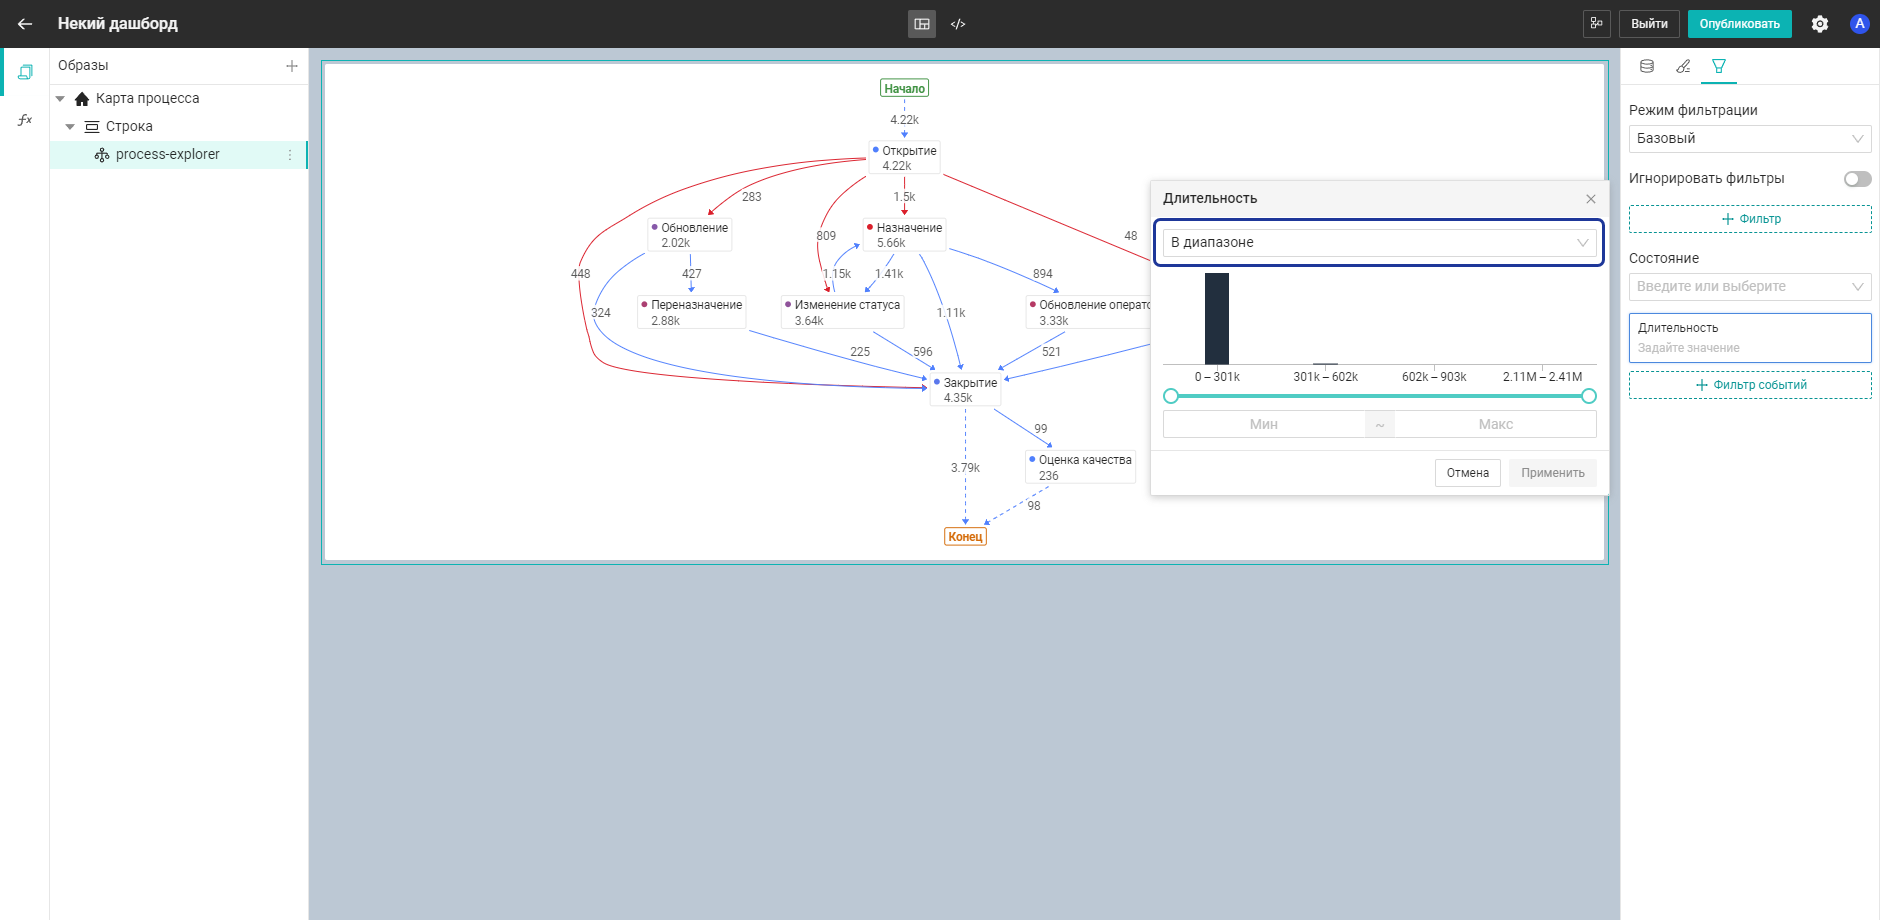Open the component structure icon near Выйти

(1597, 24)
